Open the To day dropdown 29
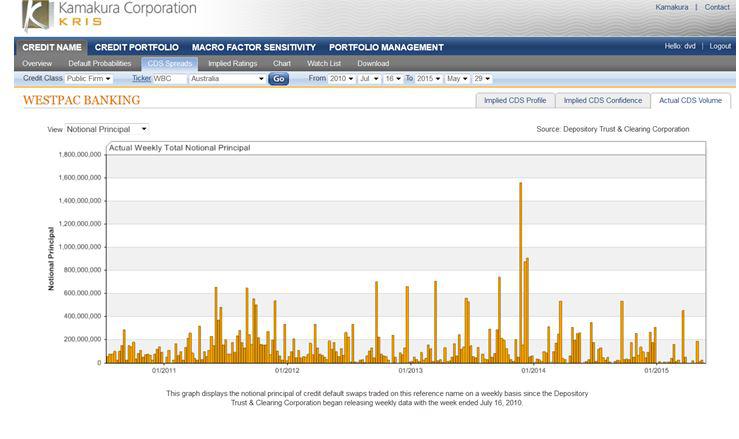 (482, 79)
